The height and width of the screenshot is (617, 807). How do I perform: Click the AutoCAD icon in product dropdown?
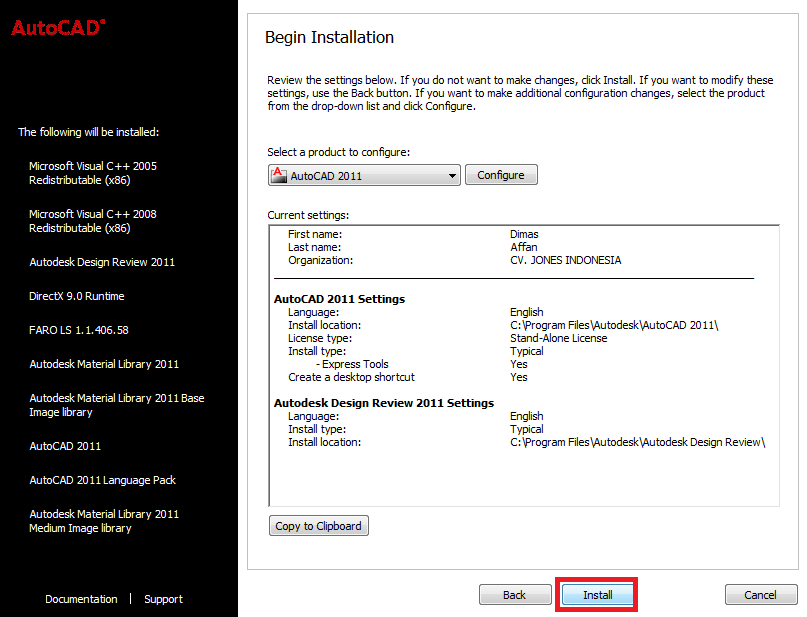tap(279, 175)
